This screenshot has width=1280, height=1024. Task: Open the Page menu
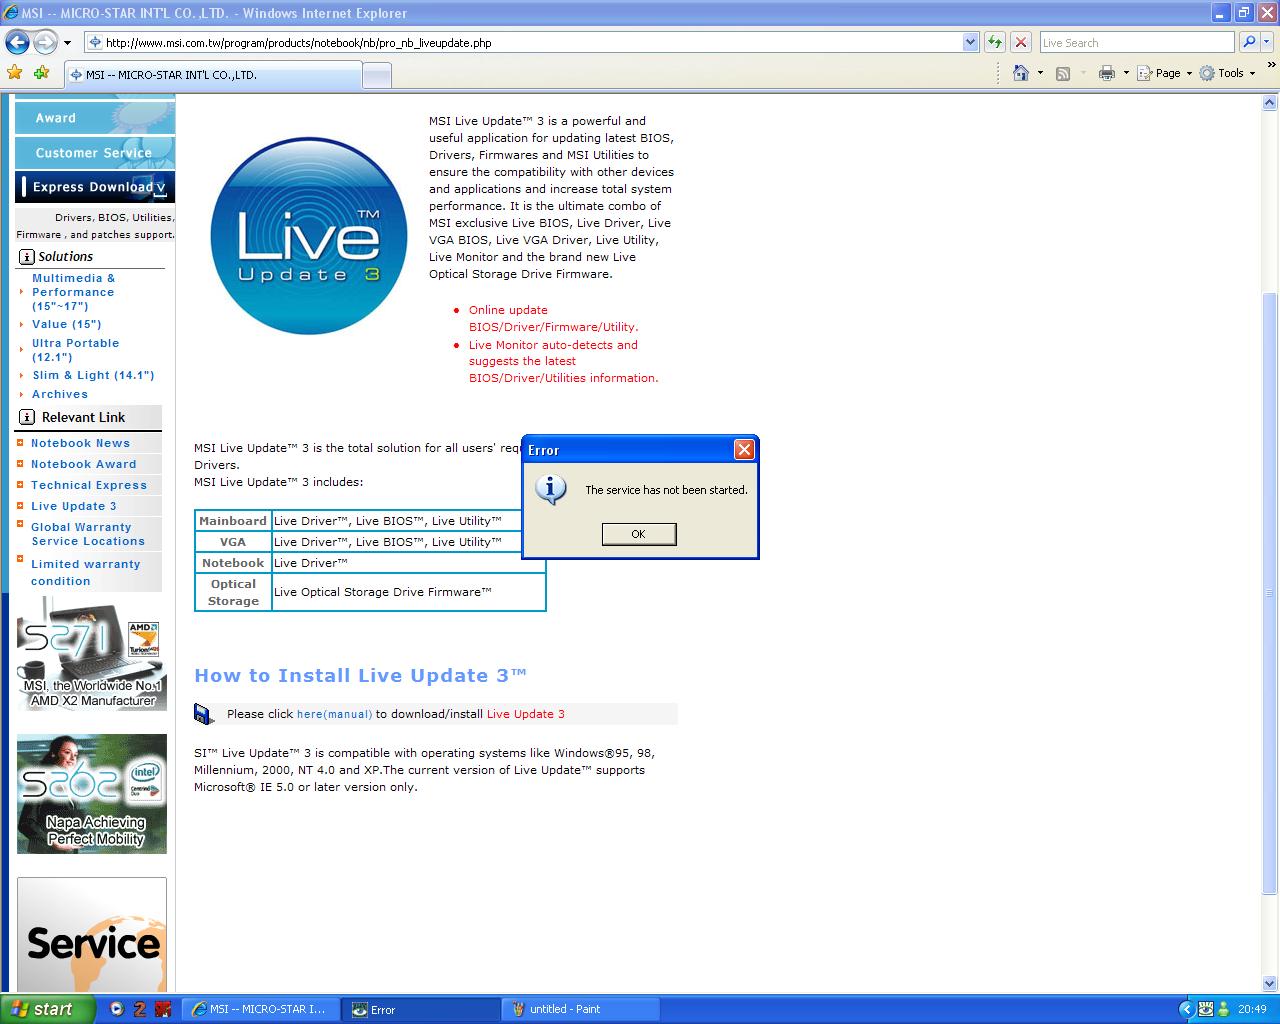1164,73
